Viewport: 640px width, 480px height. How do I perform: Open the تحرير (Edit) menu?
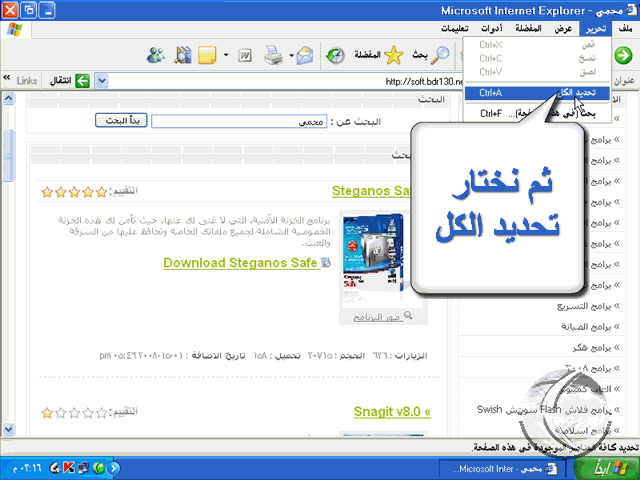[x=596, y=29]
